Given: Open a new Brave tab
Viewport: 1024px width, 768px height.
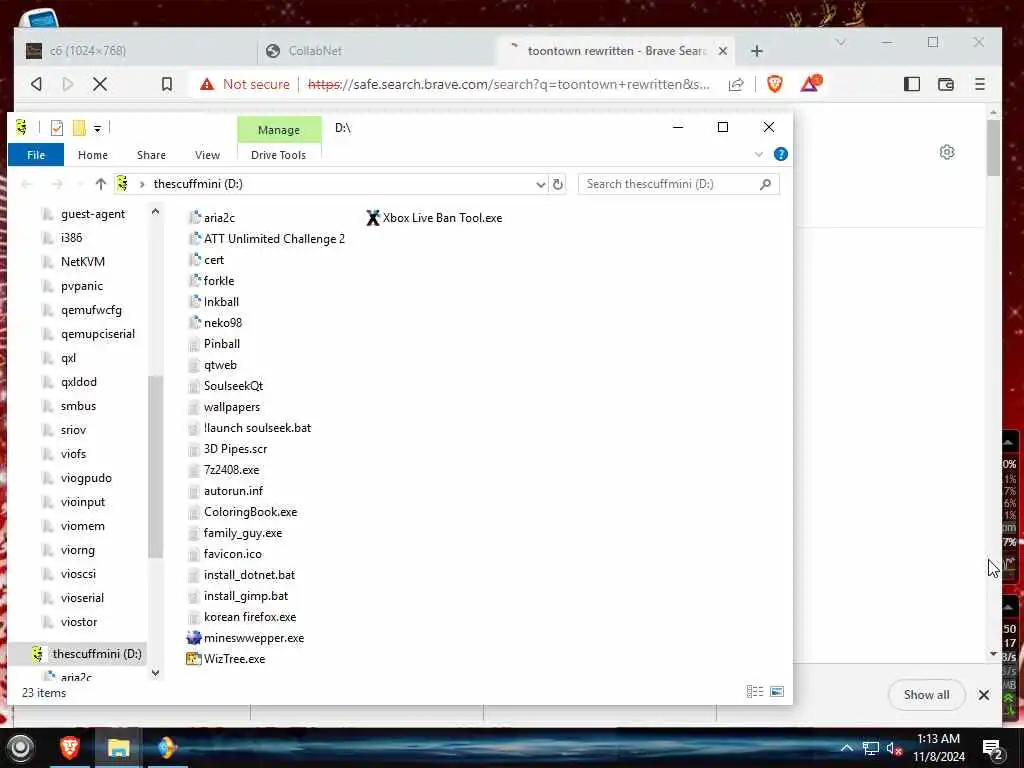Looking at the screenshot, I should [x=757, y=51].
